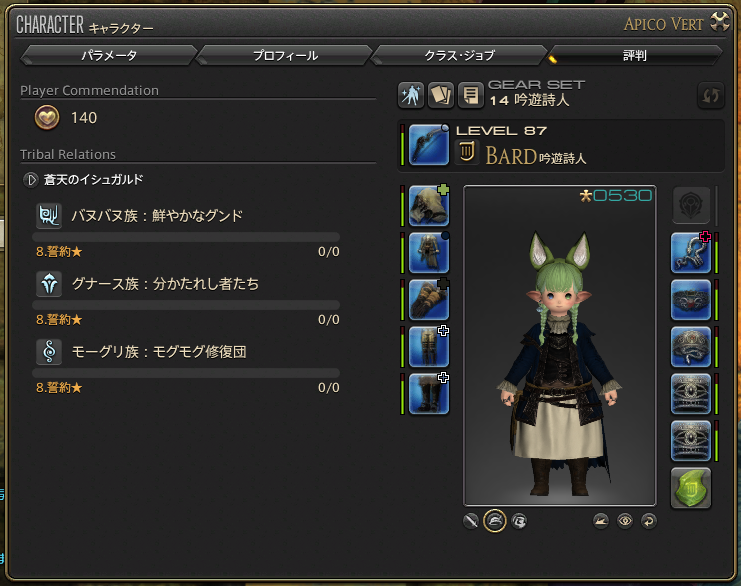Switch to the パラメータ tab
The image size is (741, 586).
[109, 56]
